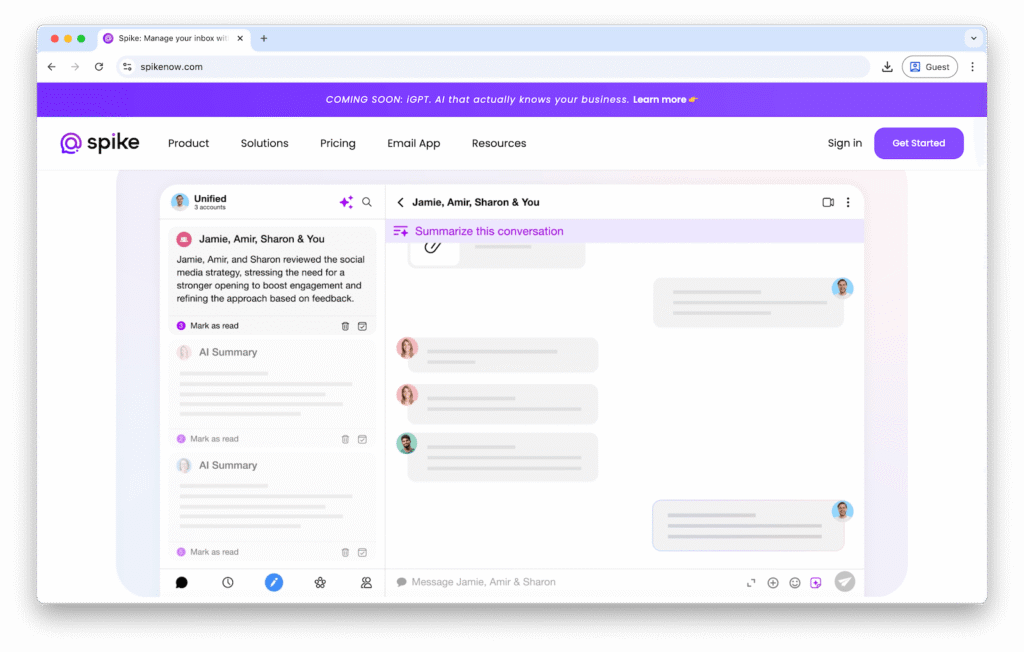Screen dimensions: 1024x652
Task: Open the three-dot conversation options menu
Action: pos(848,202)
